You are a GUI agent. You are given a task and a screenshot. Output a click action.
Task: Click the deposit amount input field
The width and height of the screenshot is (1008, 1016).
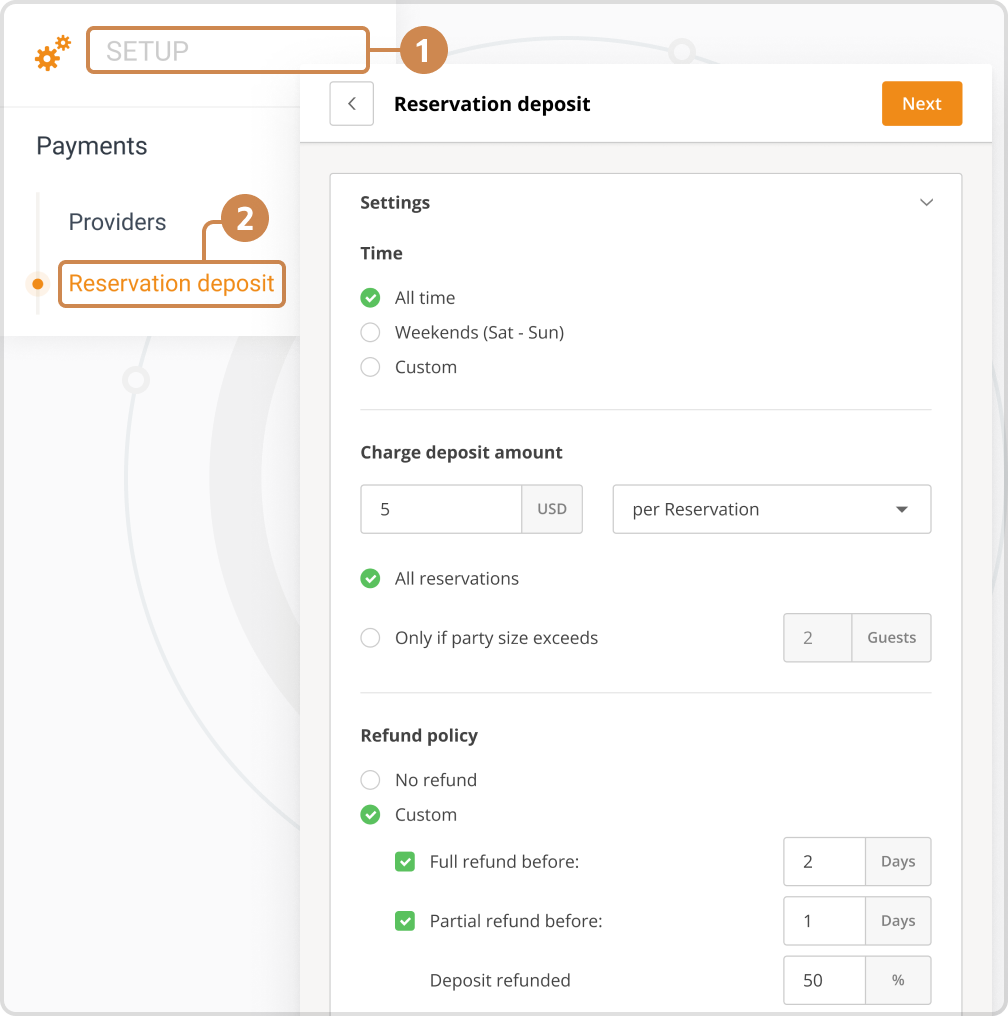441,509
